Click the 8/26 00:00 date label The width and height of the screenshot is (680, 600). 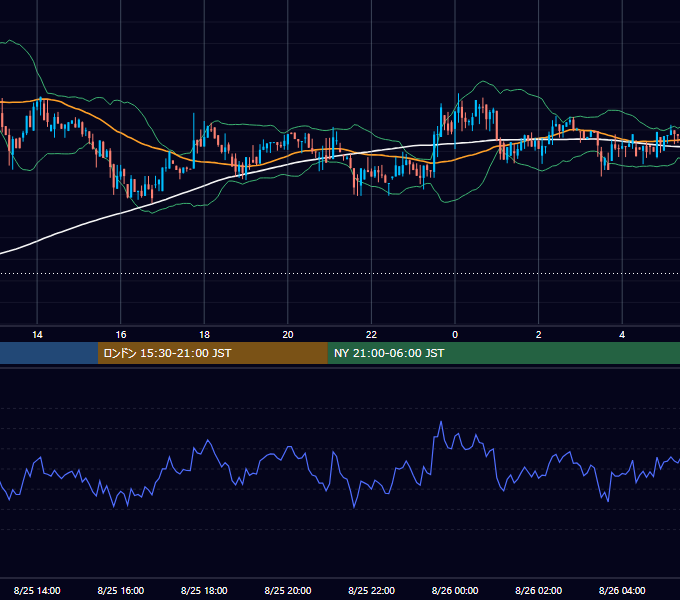[x=455, y=590]
